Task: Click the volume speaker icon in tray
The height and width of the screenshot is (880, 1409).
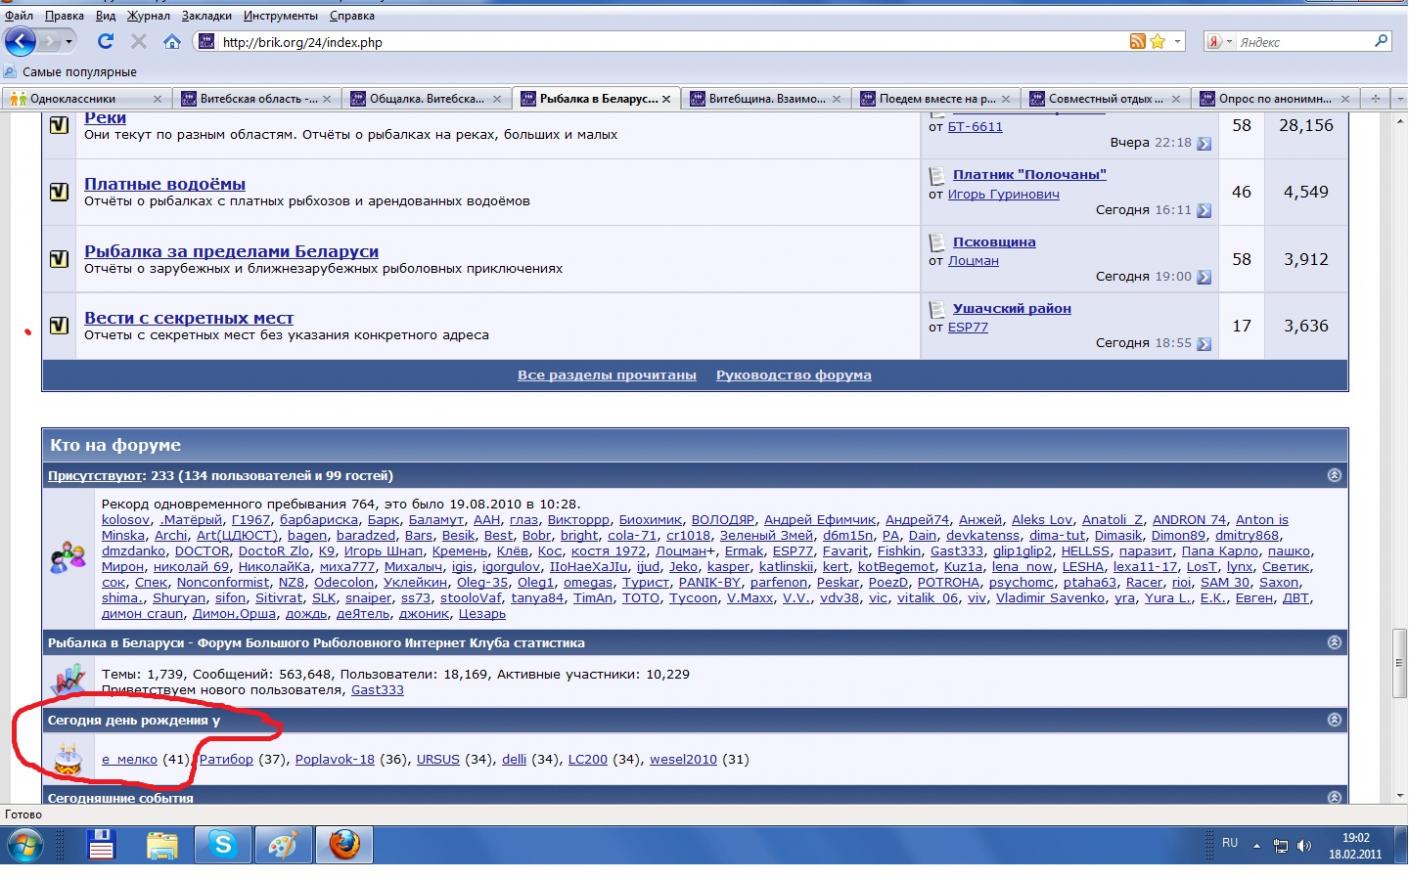Action: (1304, 846)
